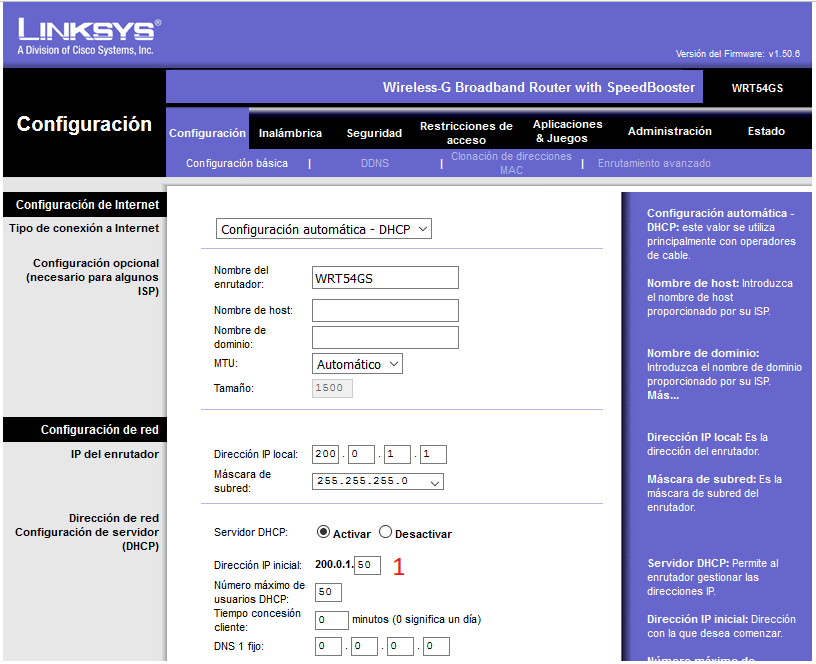The width and height of the screenshot is (816, 664).
Task: Expand the MTU Automático dropdown
Action: click(x=357, y=364)
